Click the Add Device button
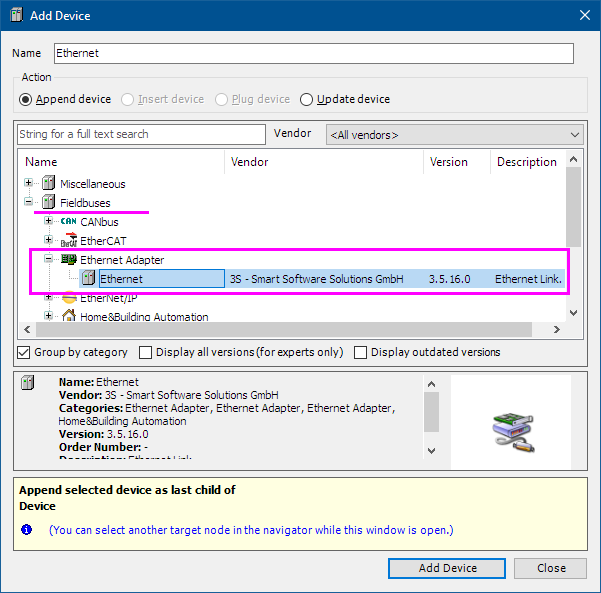The width and height of the screenshot is (601, 593). click(447, 568)
